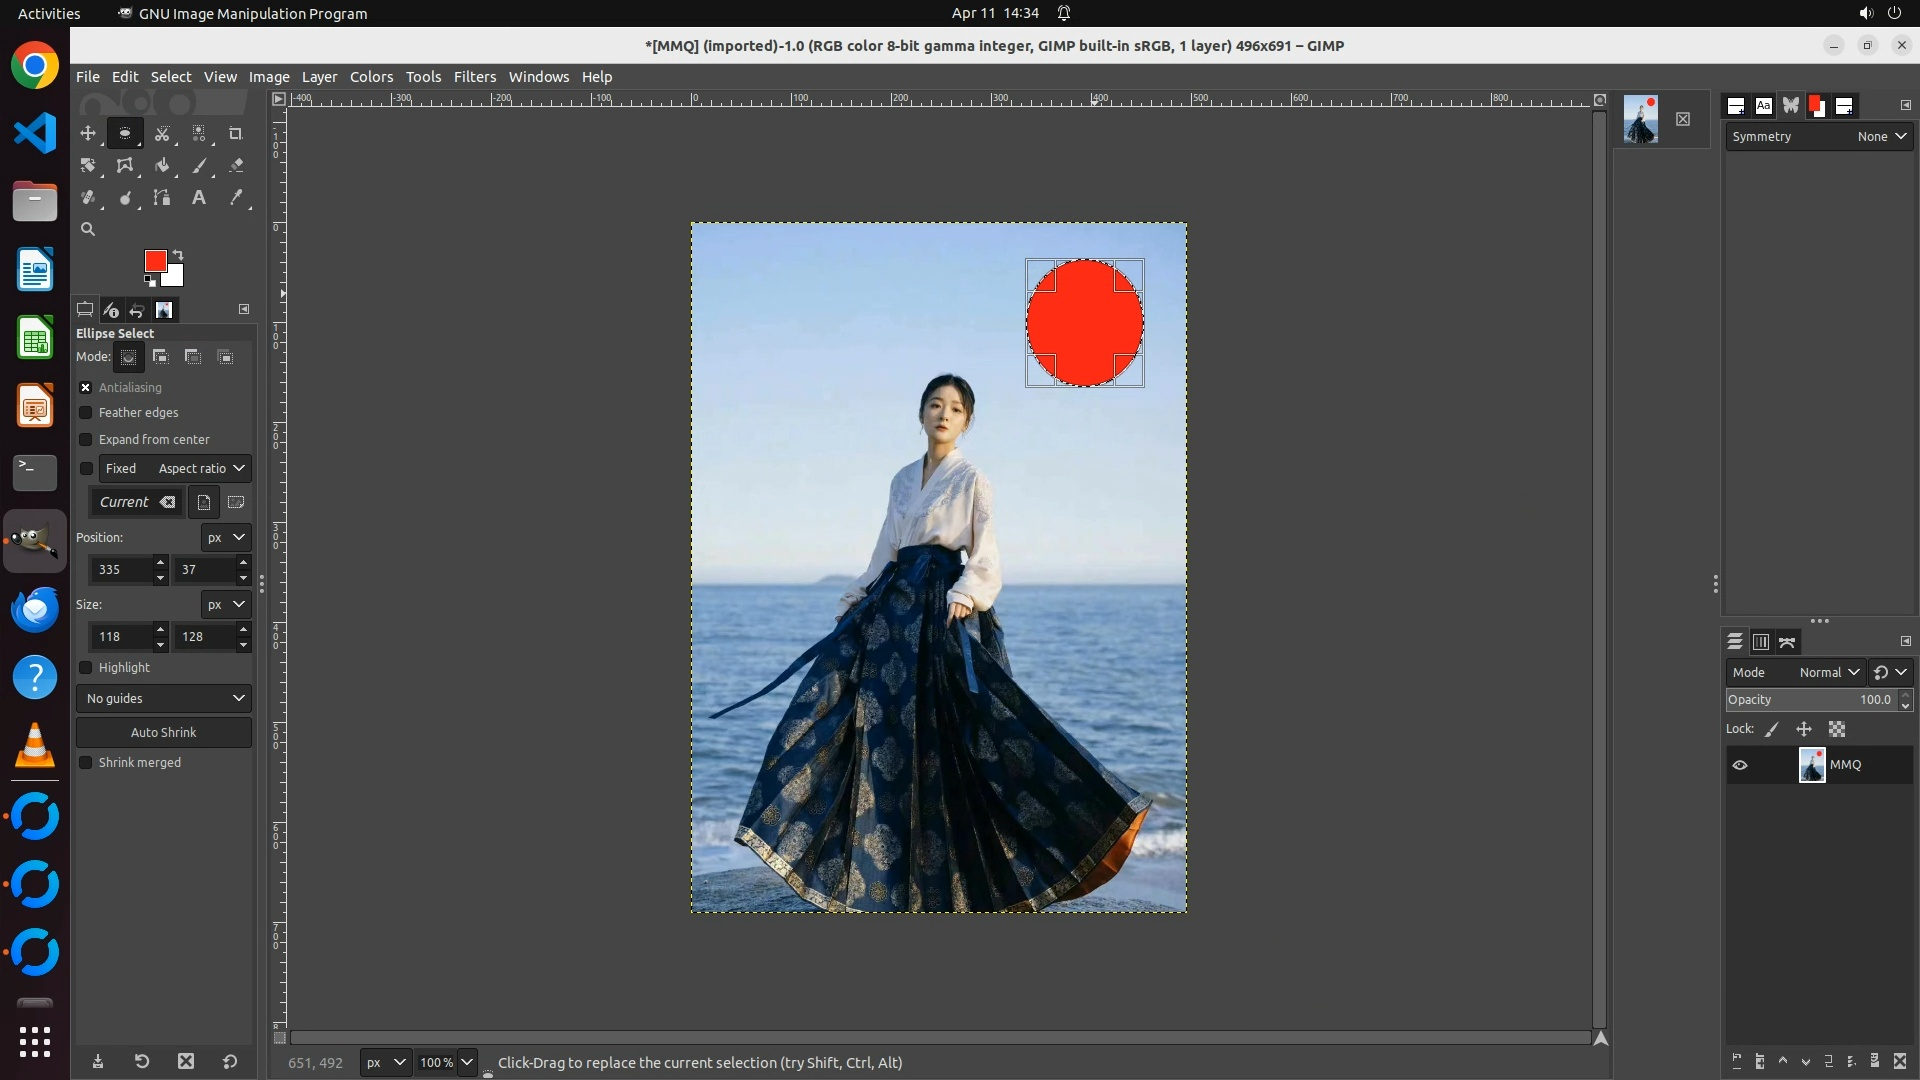Disable the Antialiasing checkbox
The width and height of the screenshot is (1920, 1080).
pos(86,387)
